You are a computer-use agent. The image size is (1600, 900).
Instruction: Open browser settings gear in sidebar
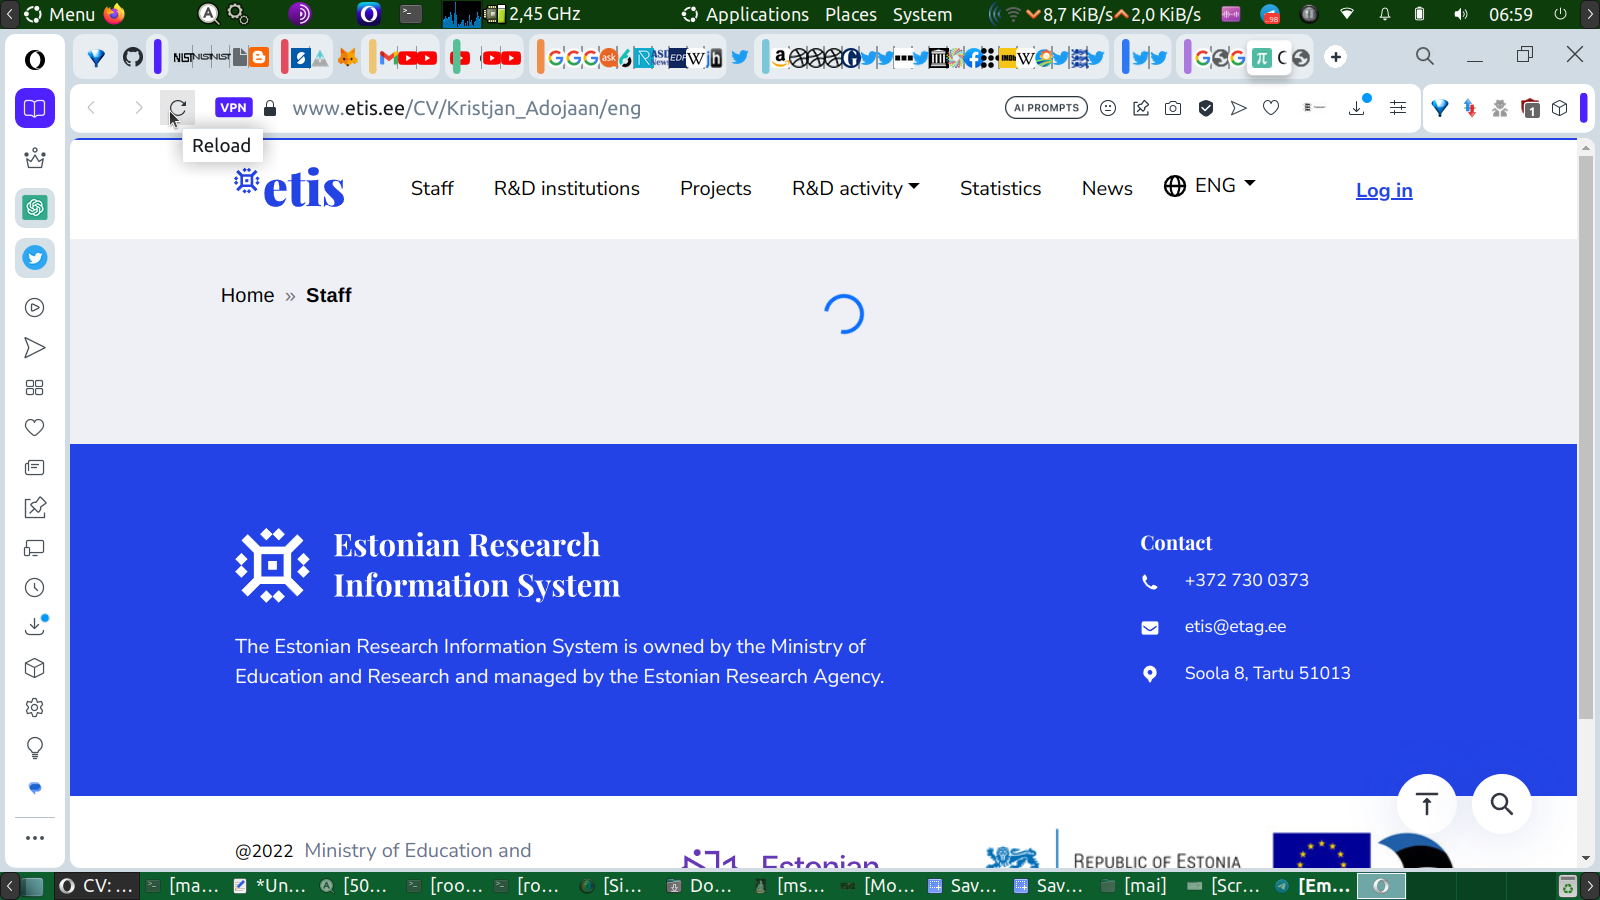[35, 708]
